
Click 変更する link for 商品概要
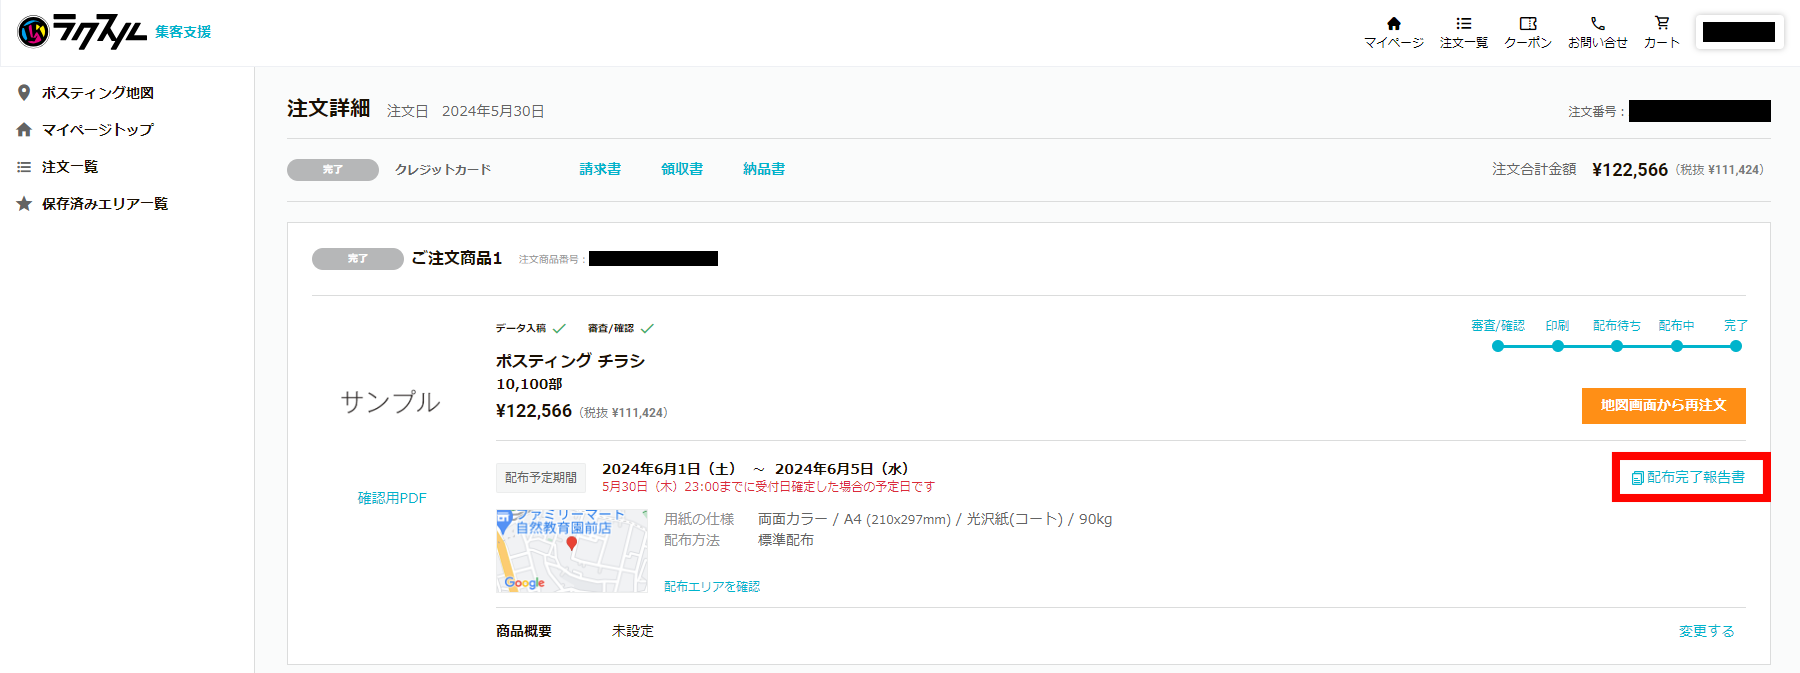click(x=1707, y=632)
